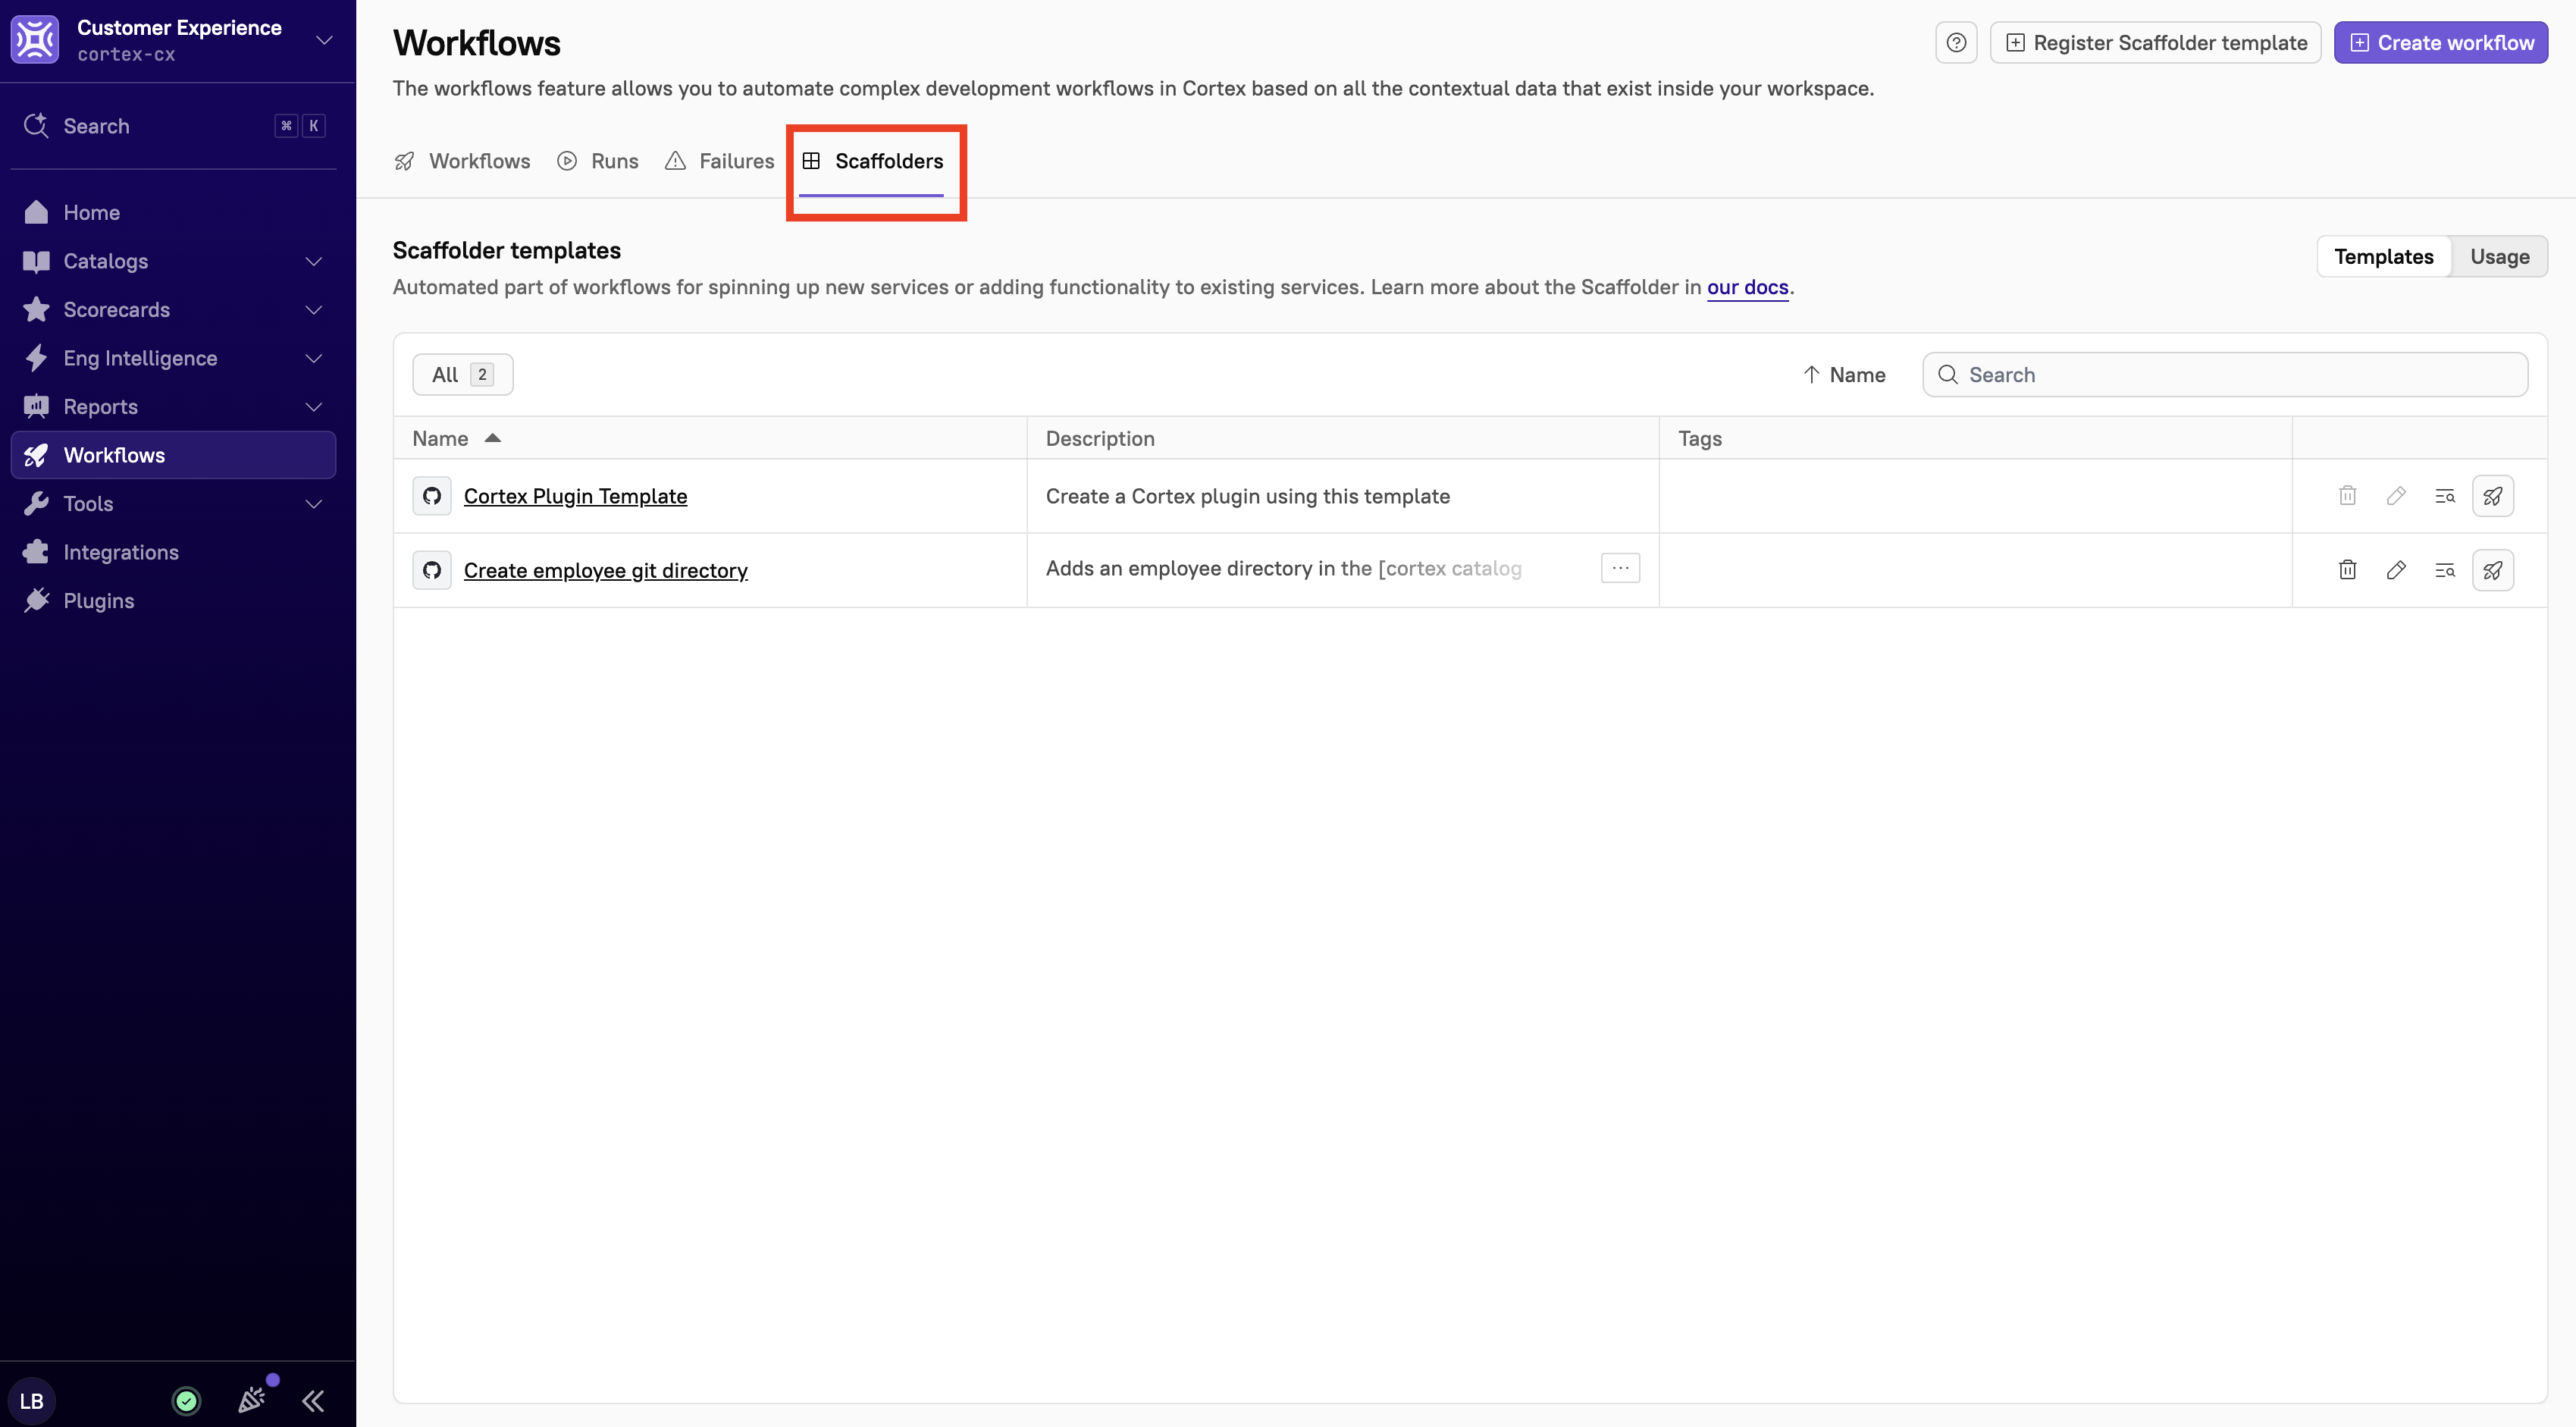Click the All filter chip

tap(463, 375)
